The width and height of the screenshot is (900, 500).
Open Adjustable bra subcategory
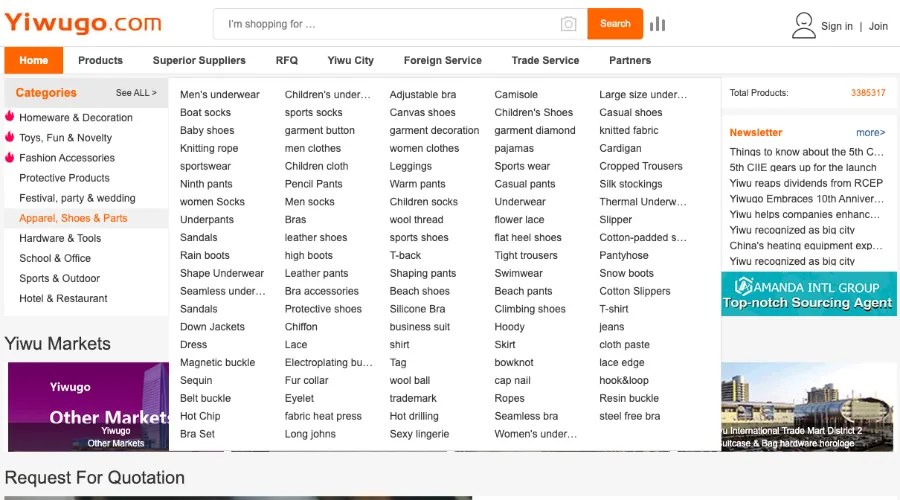422,95
